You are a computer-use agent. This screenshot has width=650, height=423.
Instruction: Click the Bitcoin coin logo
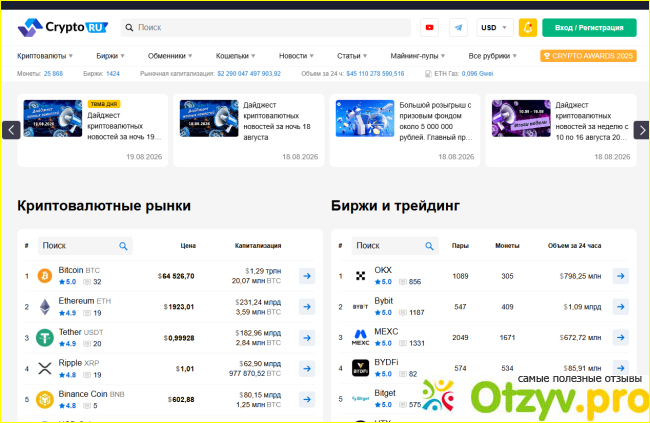(45, 276)
